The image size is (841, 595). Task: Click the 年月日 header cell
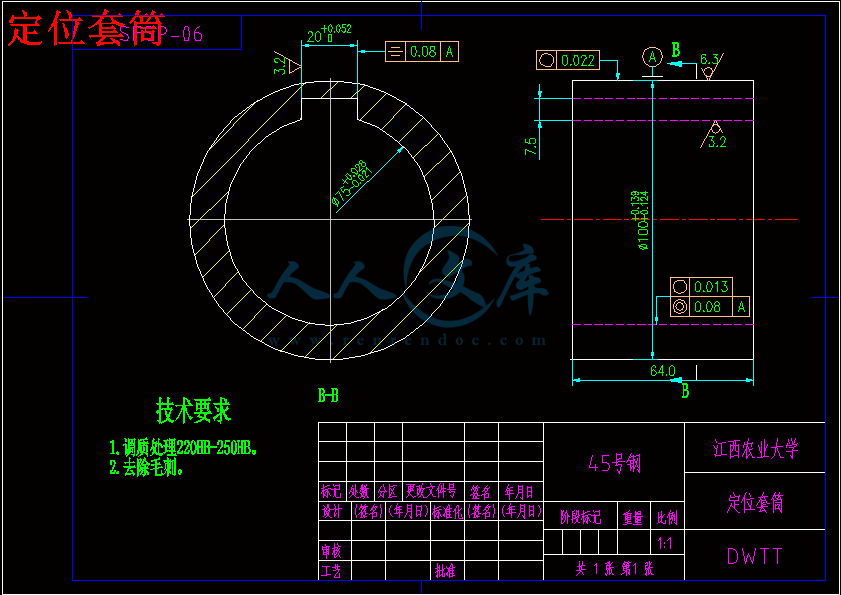[x=521, y=491]
